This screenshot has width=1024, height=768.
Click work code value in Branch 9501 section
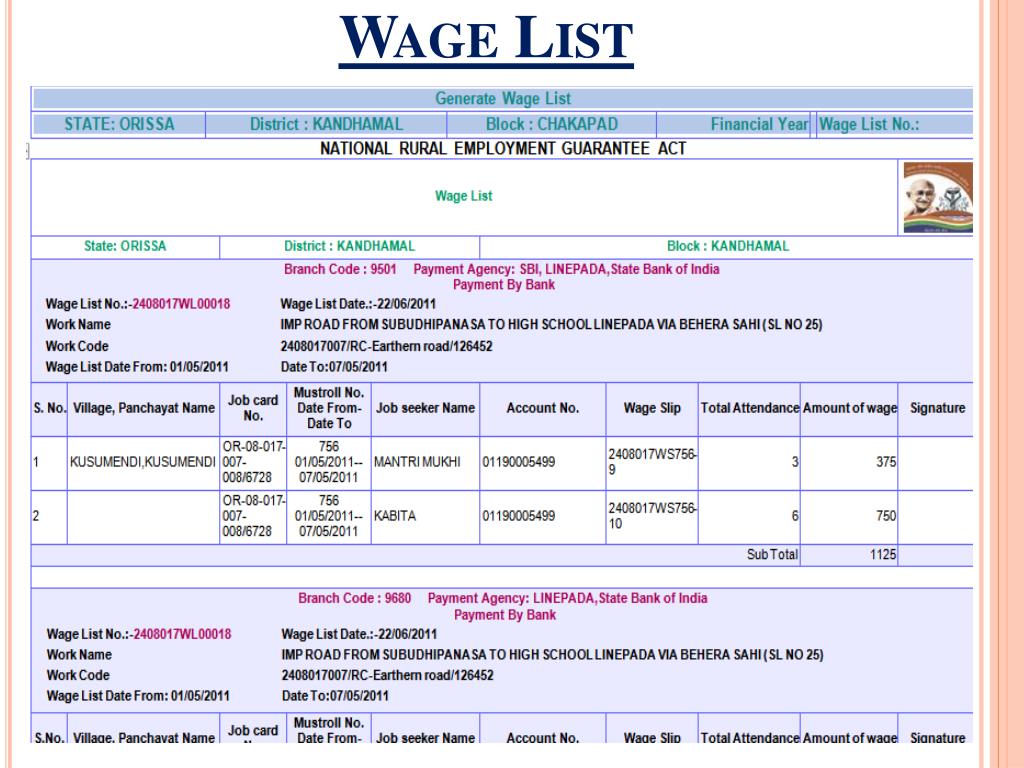(x=387, y=346)
